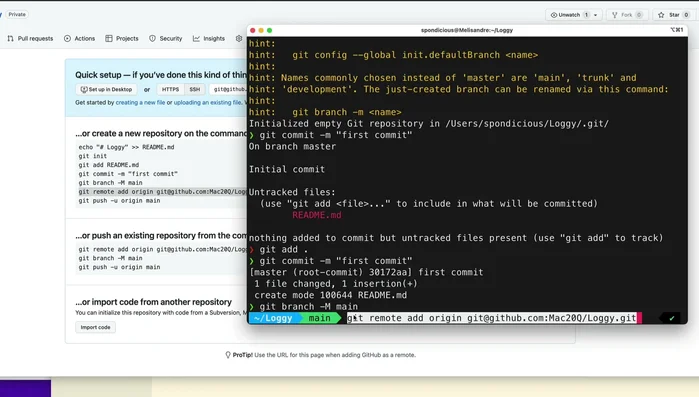
Task: Click '...or import code from another repository' heading
Action: click(153, 302)
